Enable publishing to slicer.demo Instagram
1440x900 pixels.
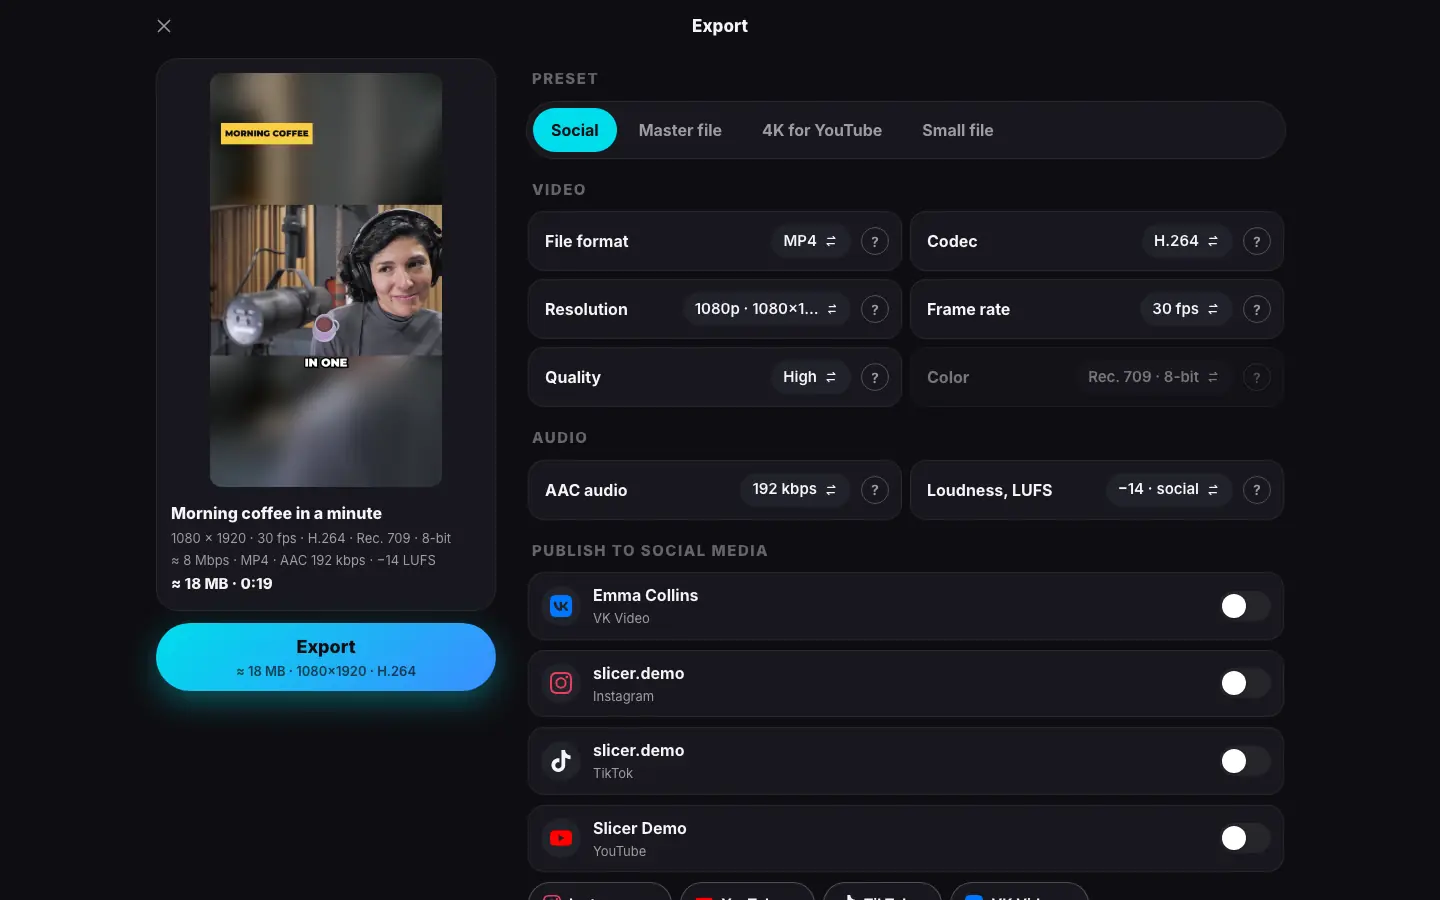click(x=1244, y=683)
